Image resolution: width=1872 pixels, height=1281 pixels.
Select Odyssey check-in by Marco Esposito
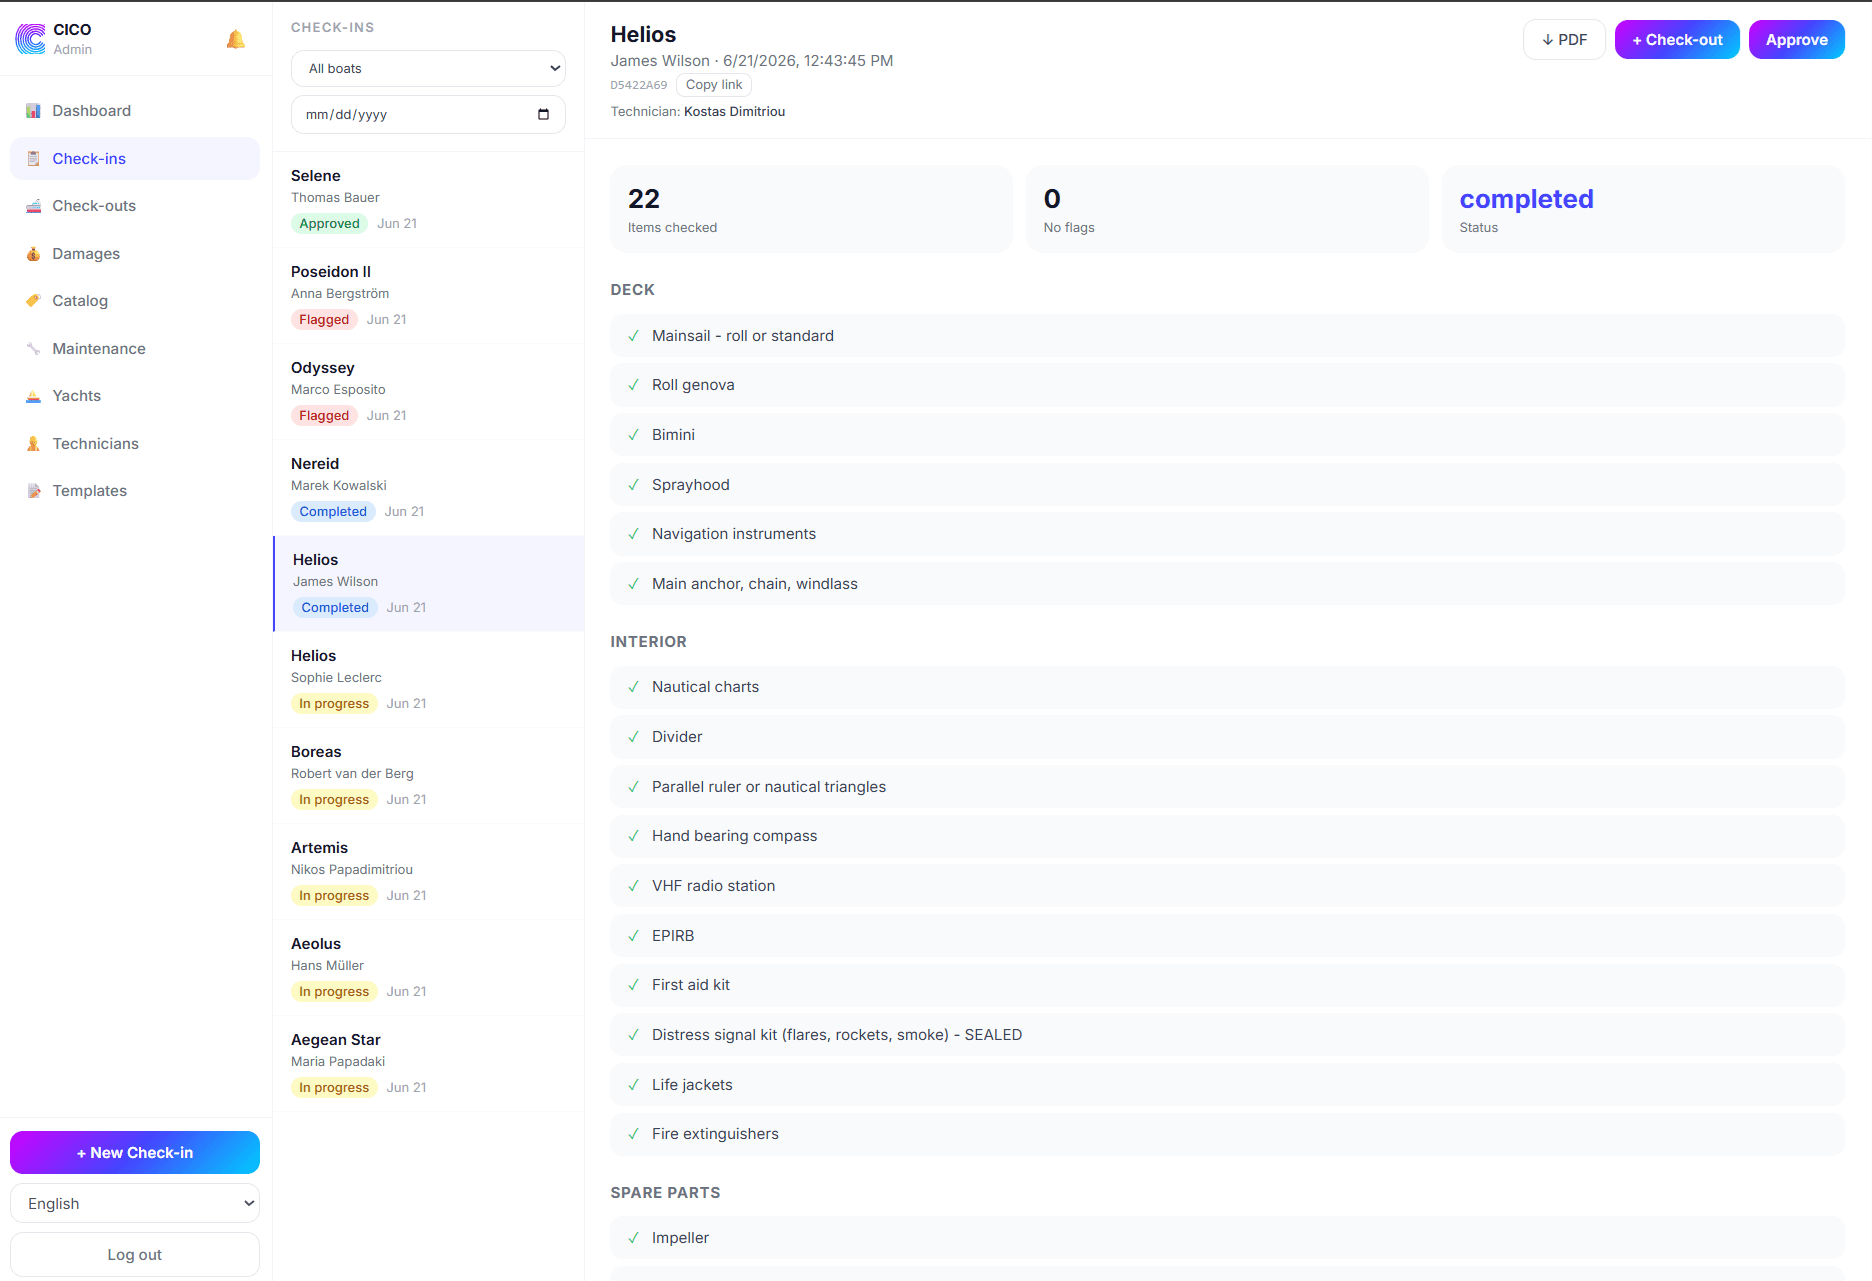428,392
